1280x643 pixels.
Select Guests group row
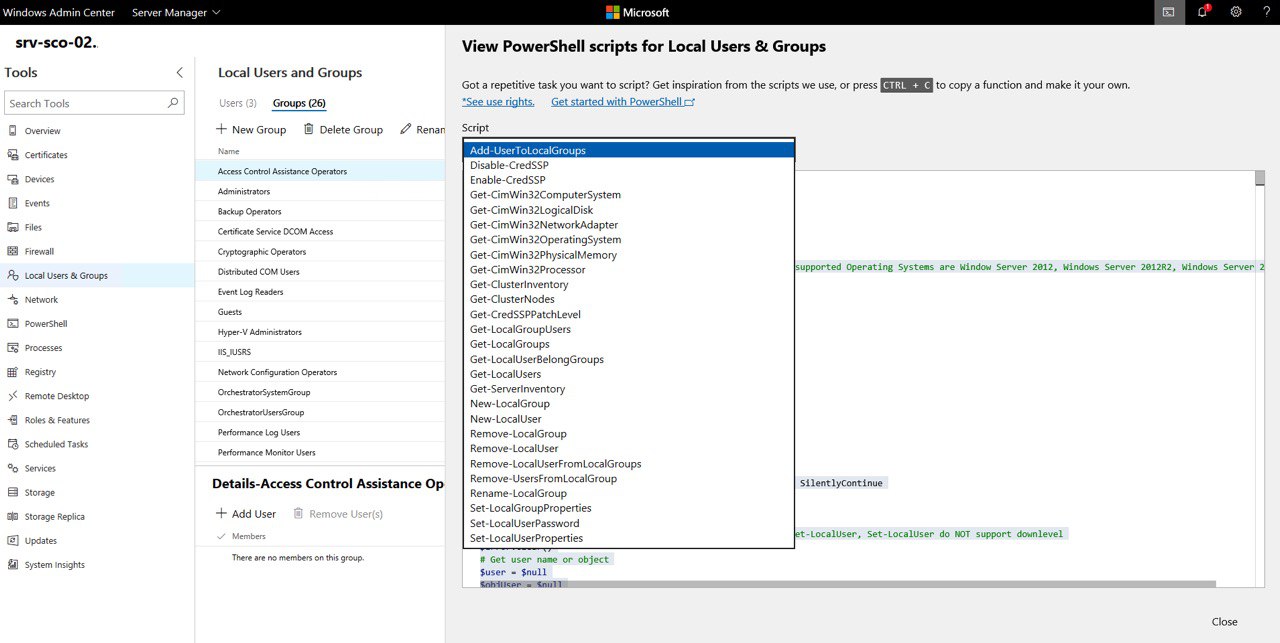320,312
